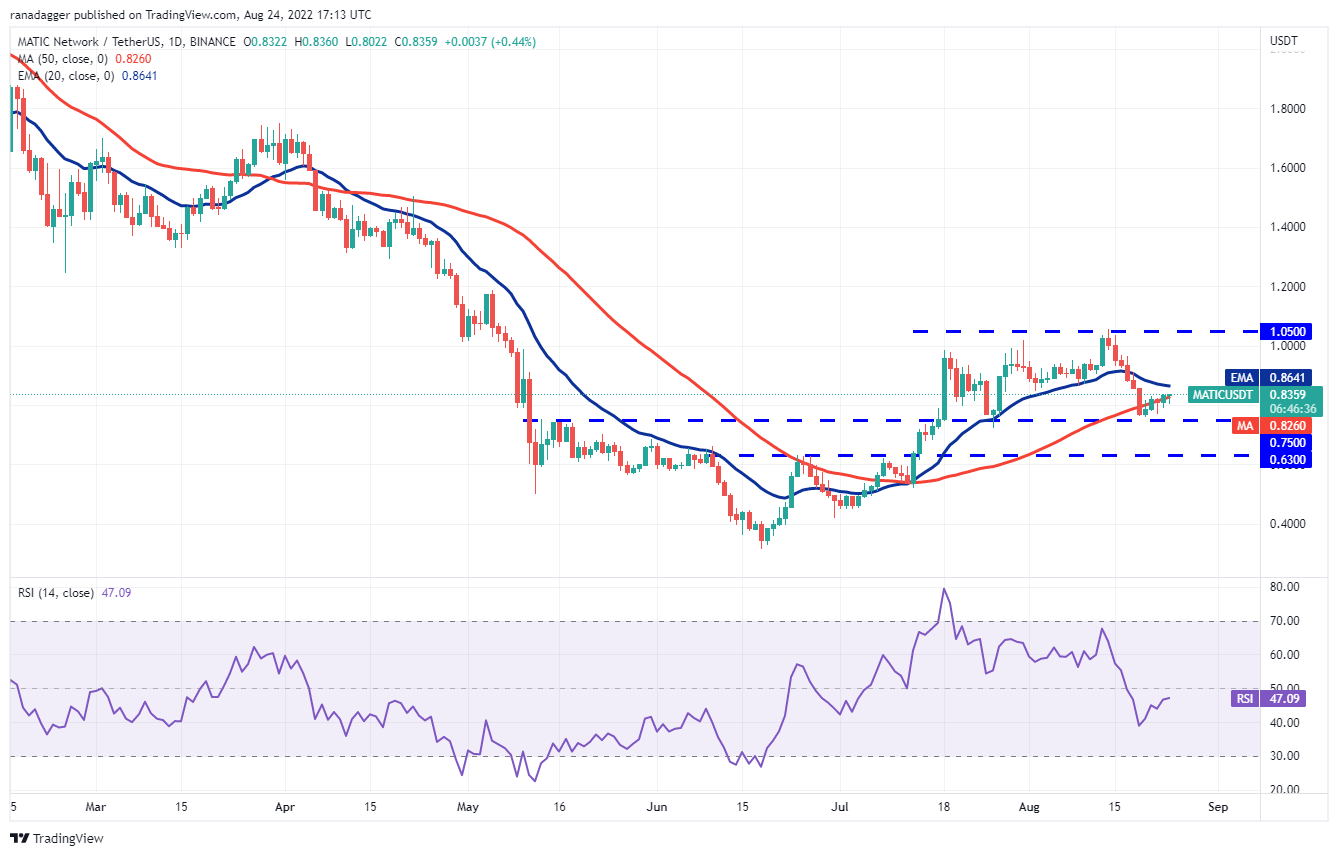Image resolution: width=1338 pixels, height=856 pixels.
Task: Click the 1.8000 level on price axis
Action: pos(1289,108)
